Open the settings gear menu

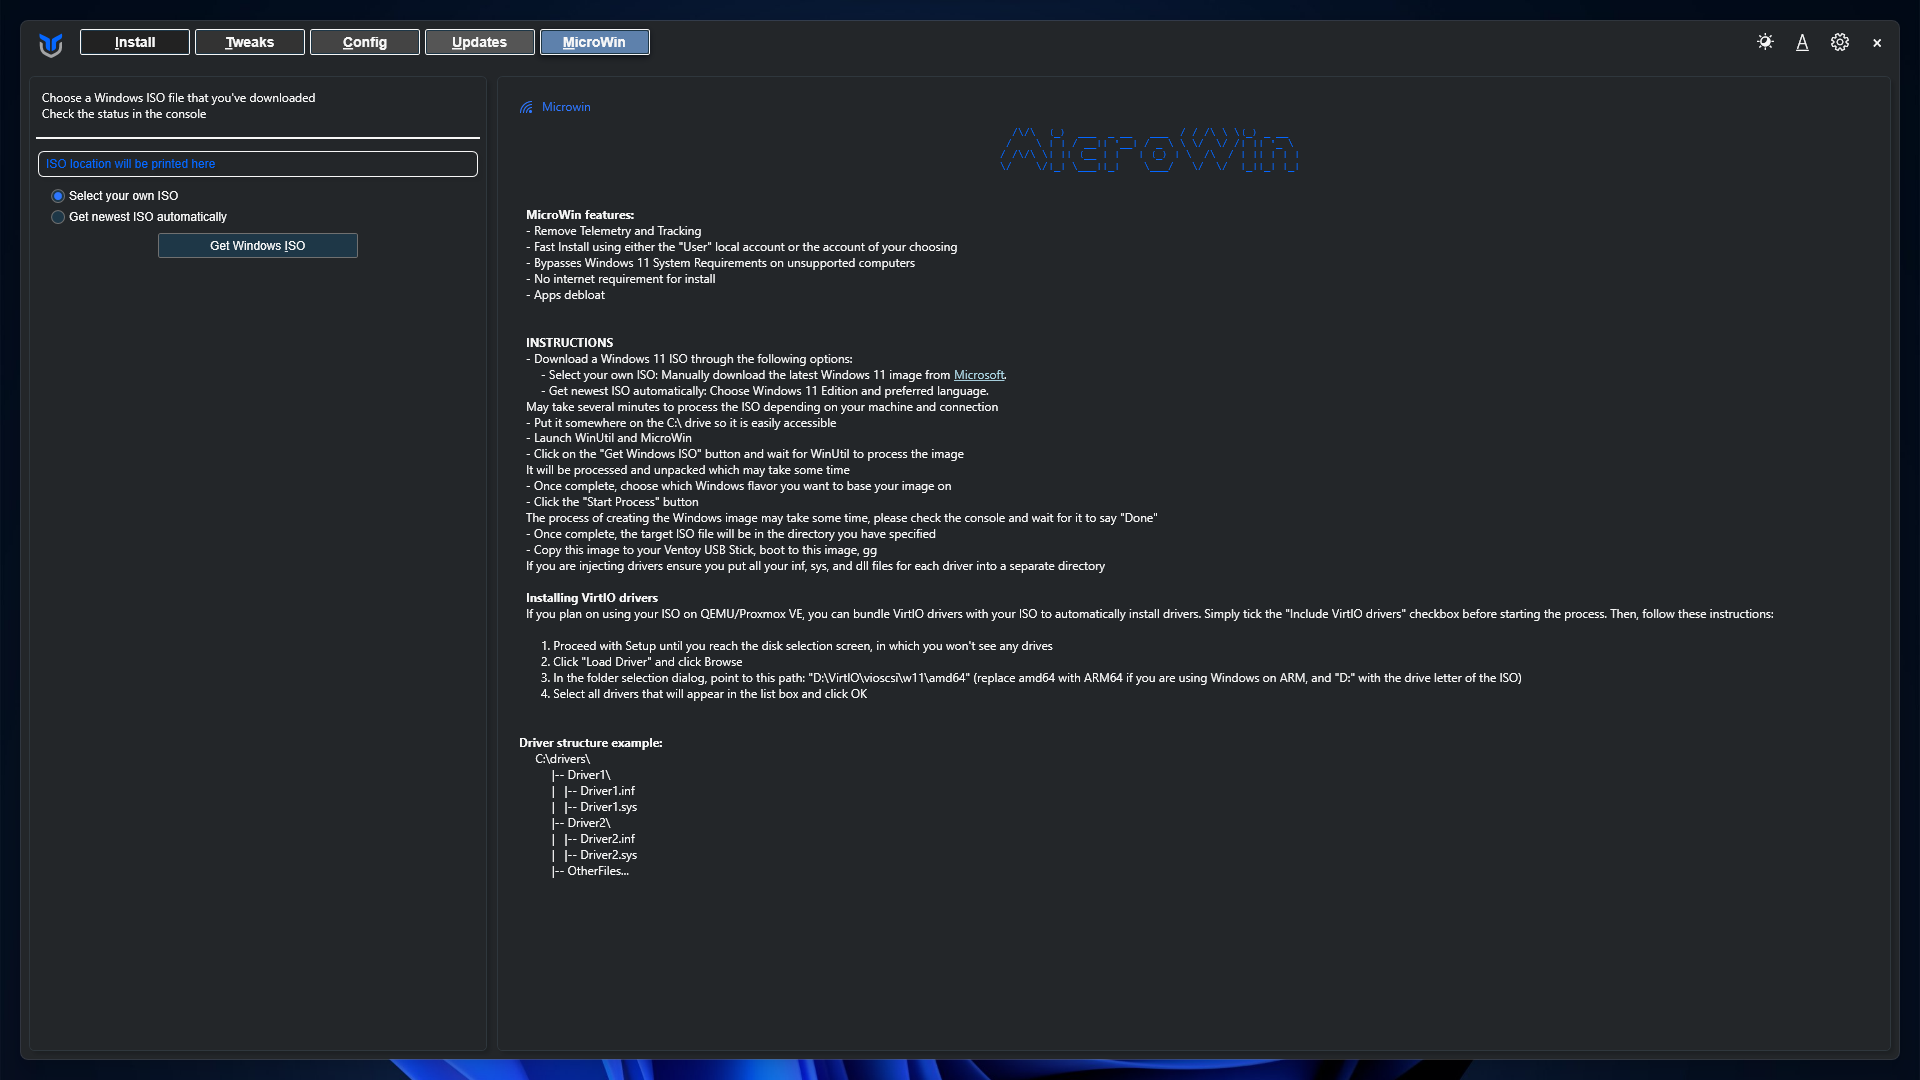(1840, 42)
